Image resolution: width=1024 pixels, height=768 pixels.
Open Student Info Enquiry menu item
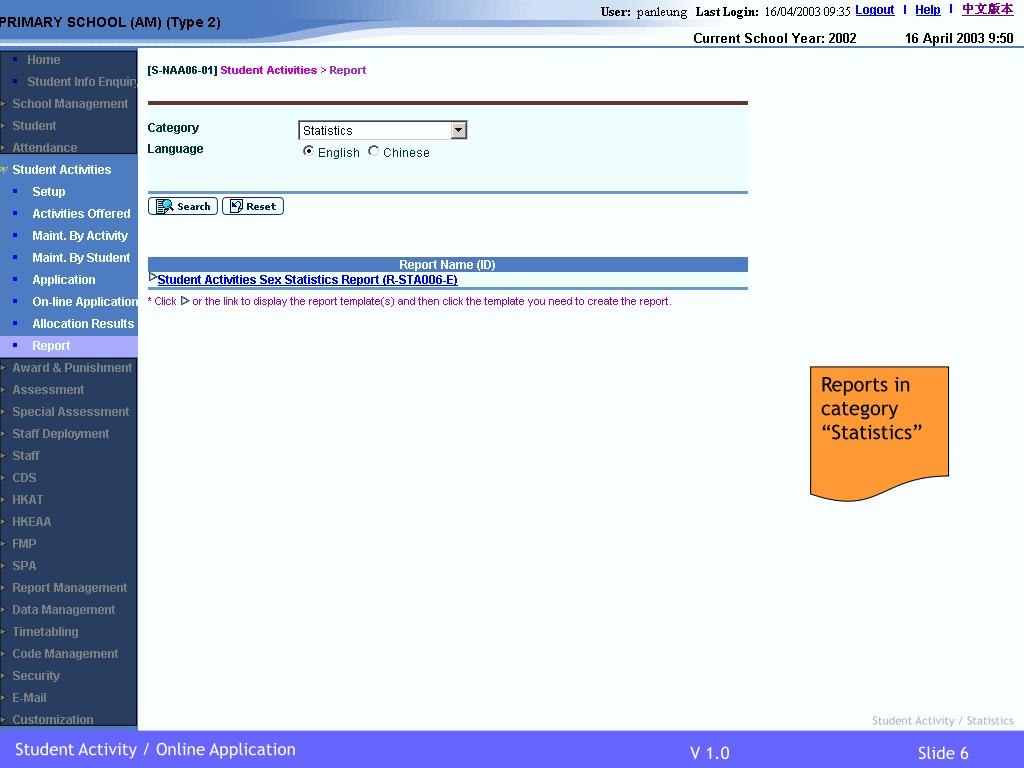tap(82, 82)
